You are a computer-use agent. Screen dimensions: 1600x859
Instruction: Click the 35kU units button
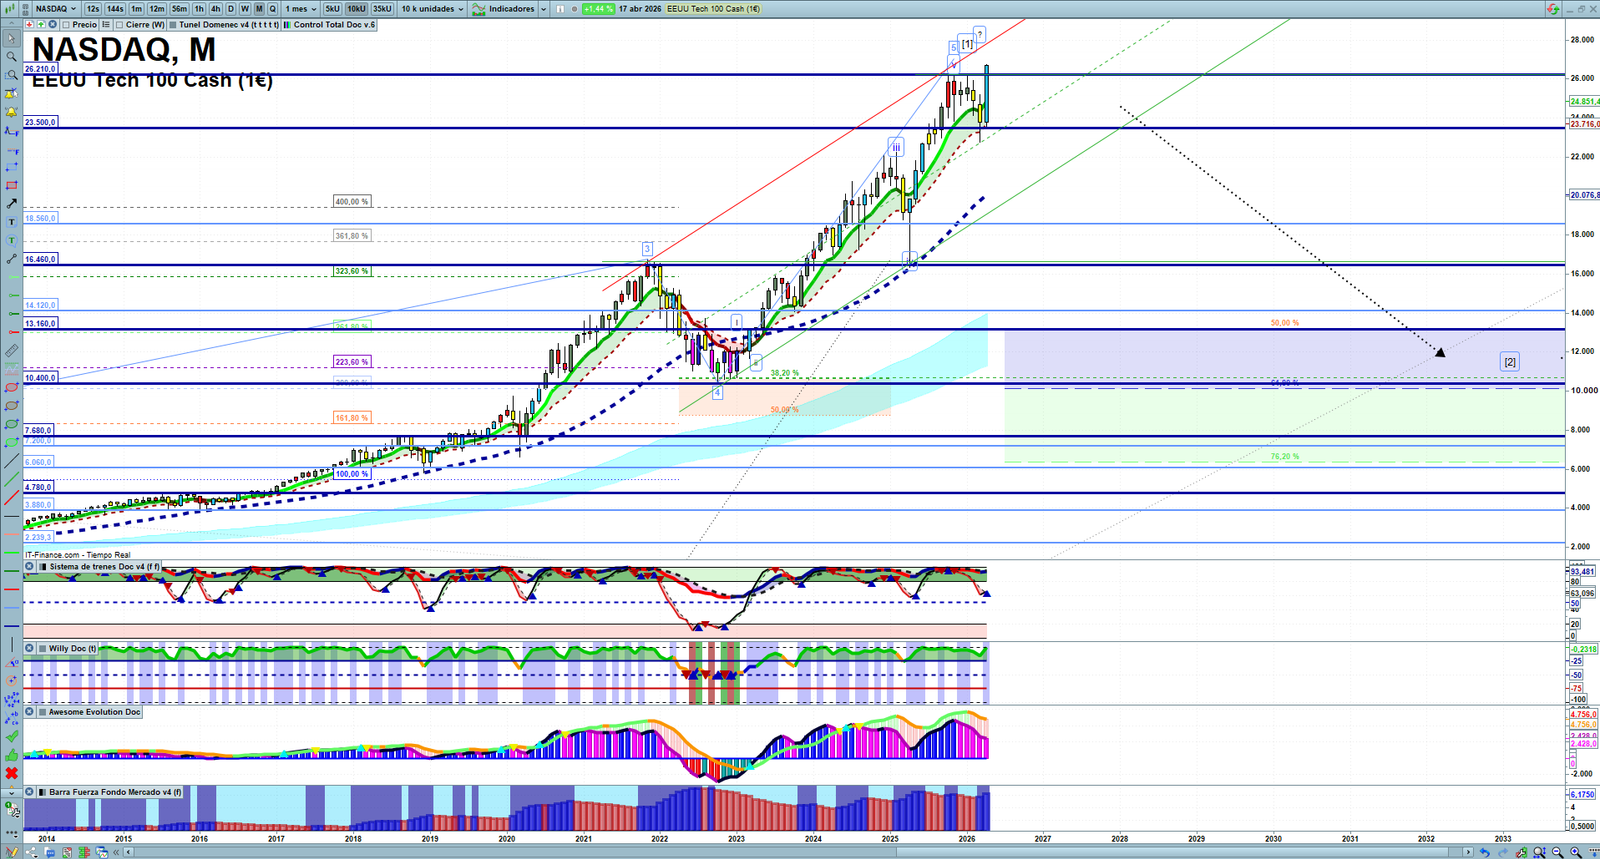(382, 9)
